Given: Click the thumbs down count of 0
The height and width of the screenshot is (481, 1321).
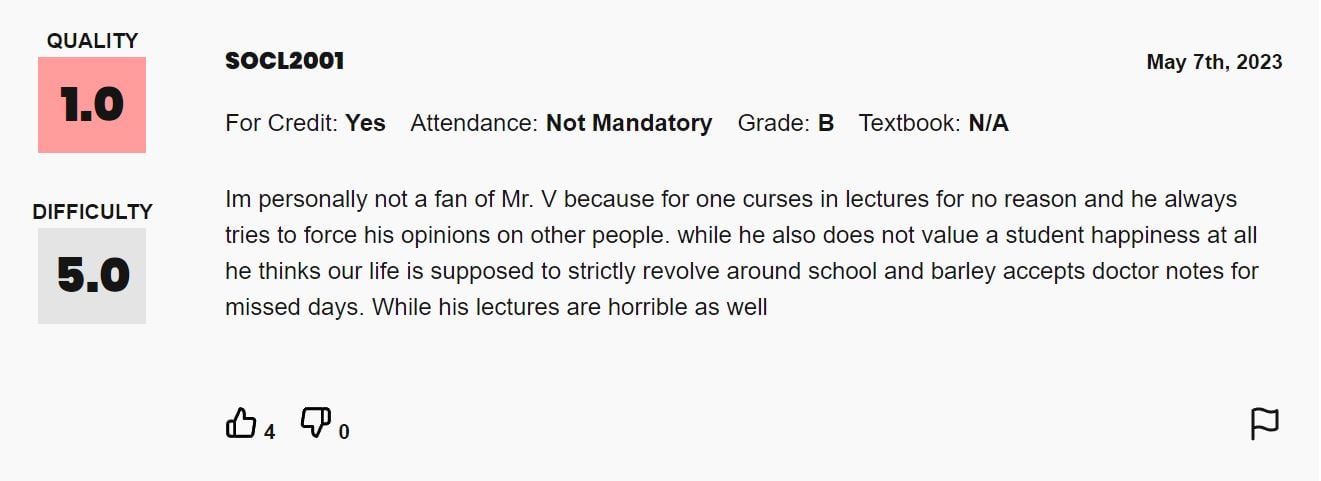Looking at the screenshot, I should pos(344,432).
